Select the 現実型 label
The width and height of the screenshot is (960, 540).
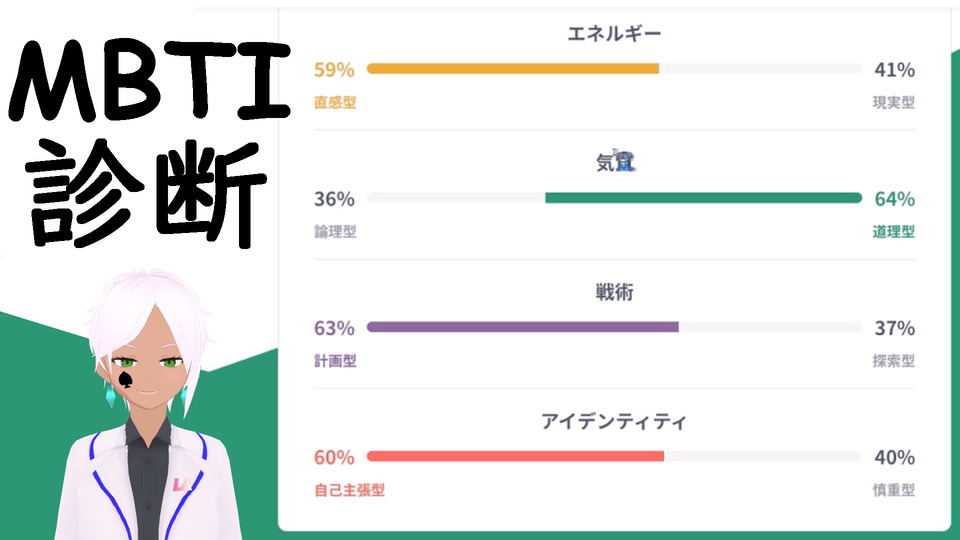893,102
